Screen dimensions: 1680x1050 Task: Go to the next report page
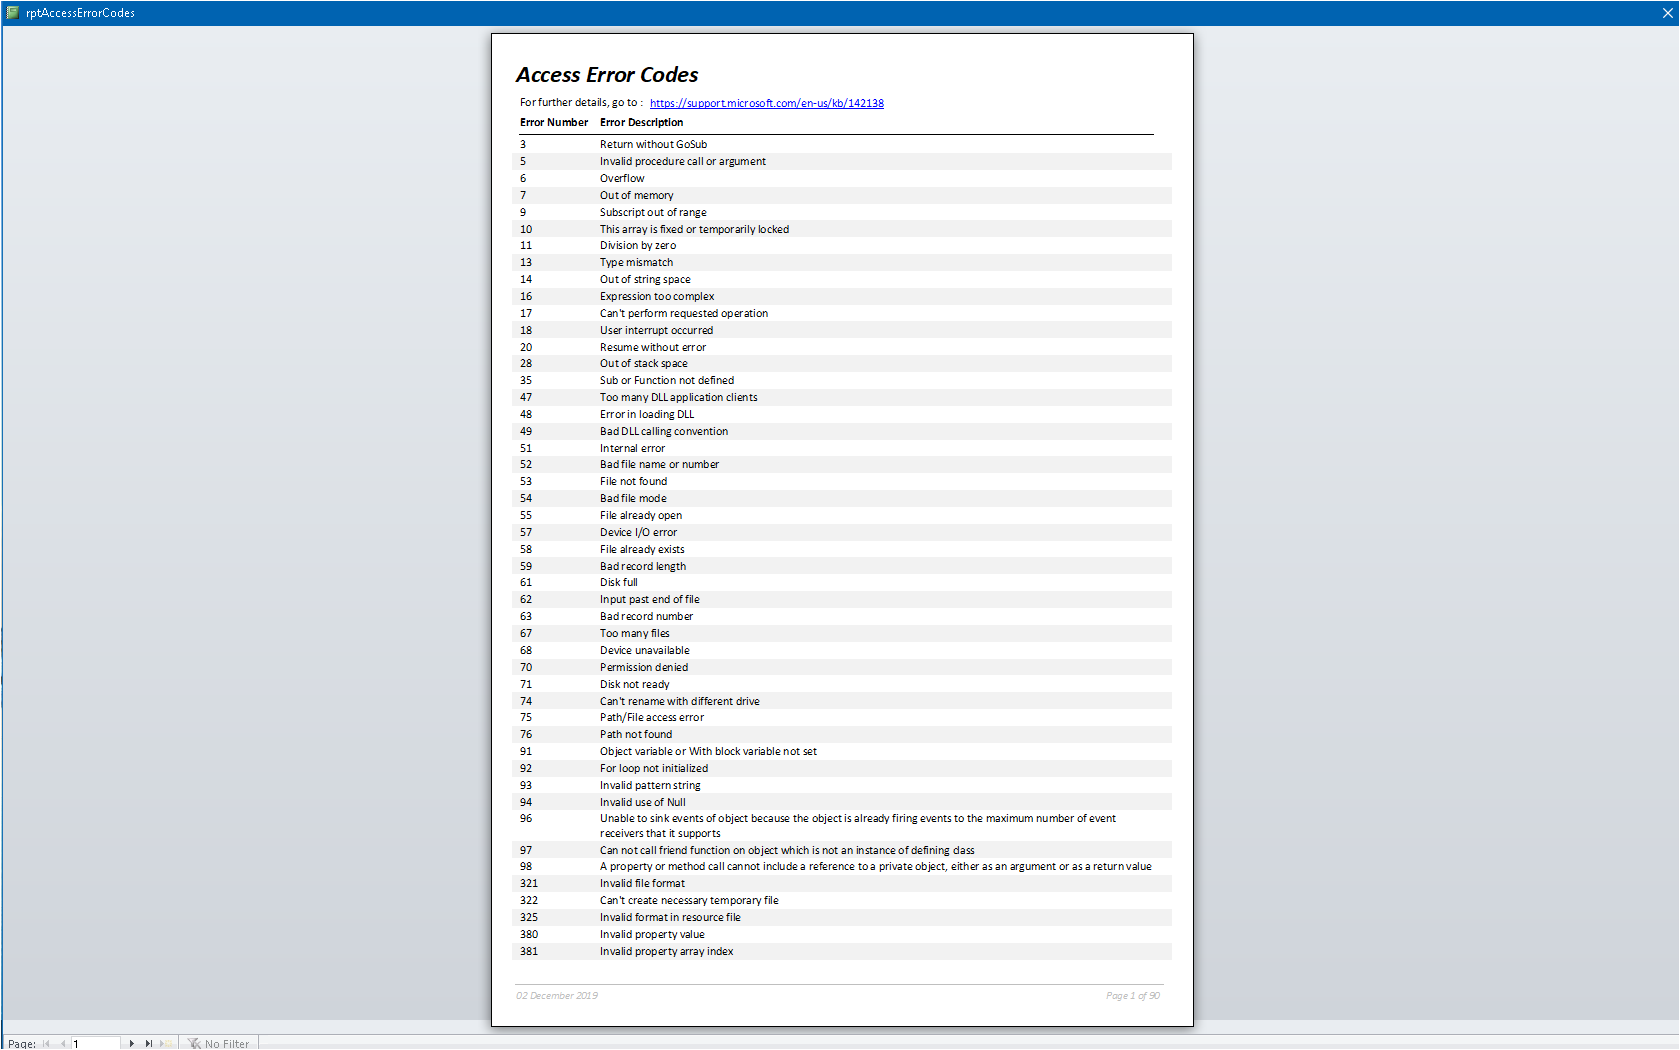[131, 1043]
